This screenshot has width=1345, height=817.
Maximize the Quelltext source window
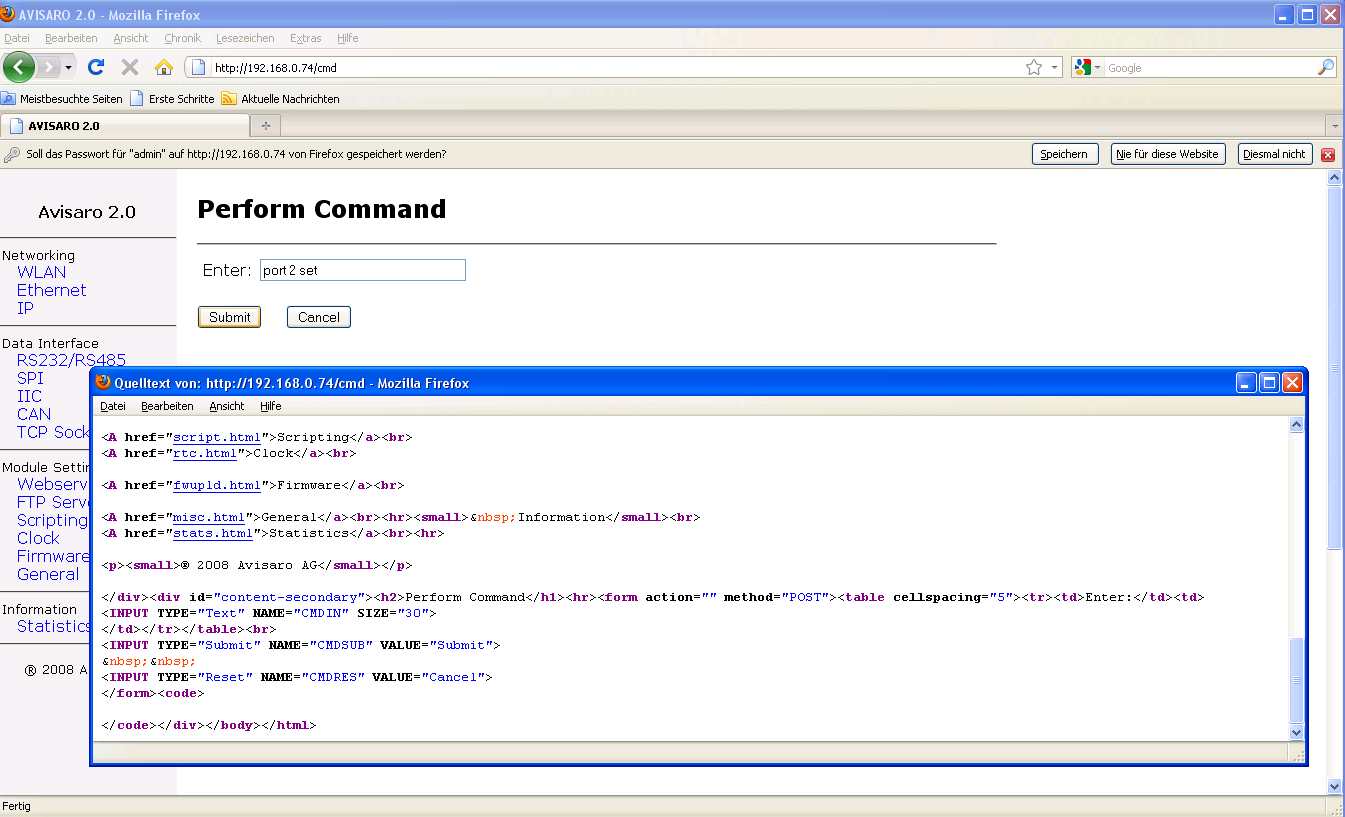[1269, 382]
